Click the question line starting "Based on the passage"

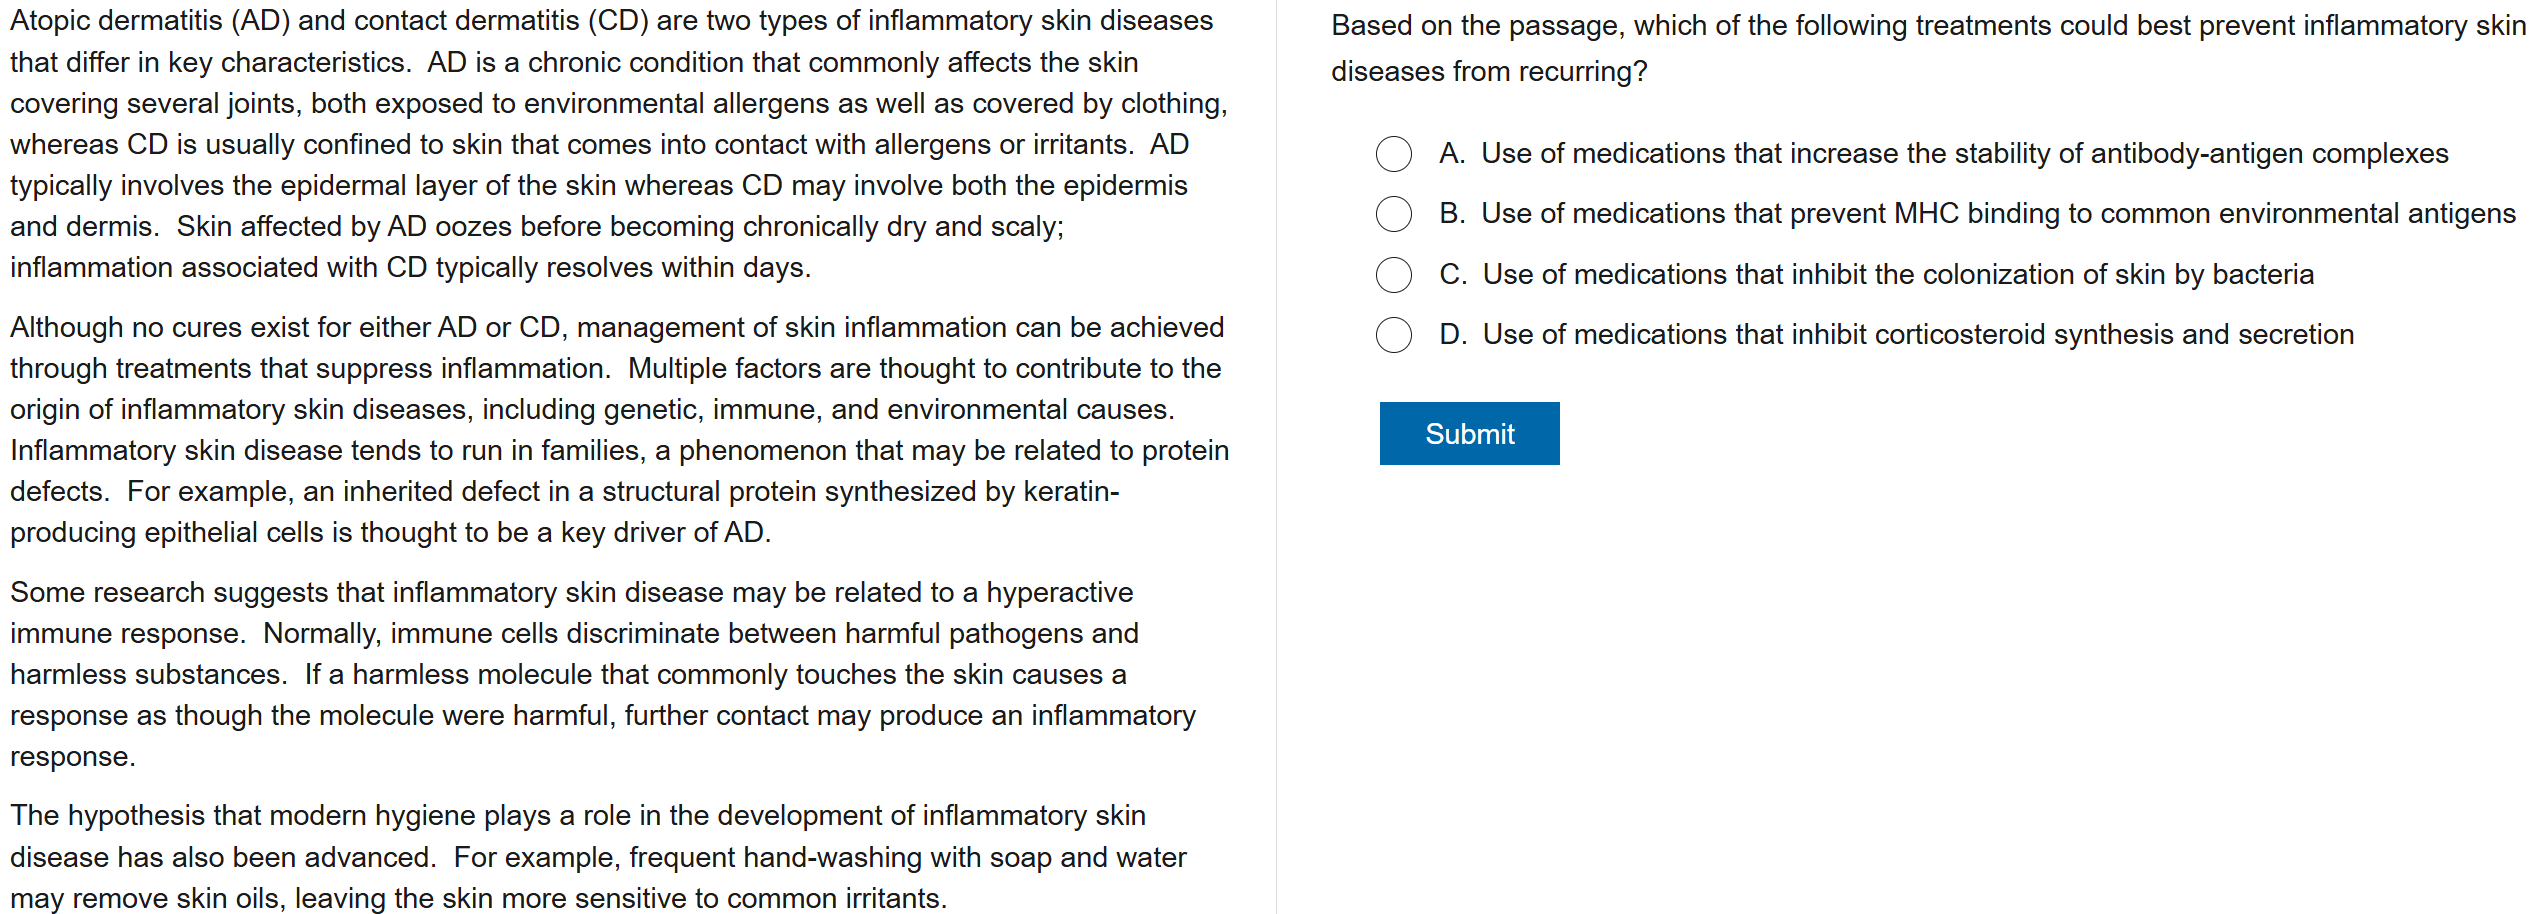click(1927, 26)
